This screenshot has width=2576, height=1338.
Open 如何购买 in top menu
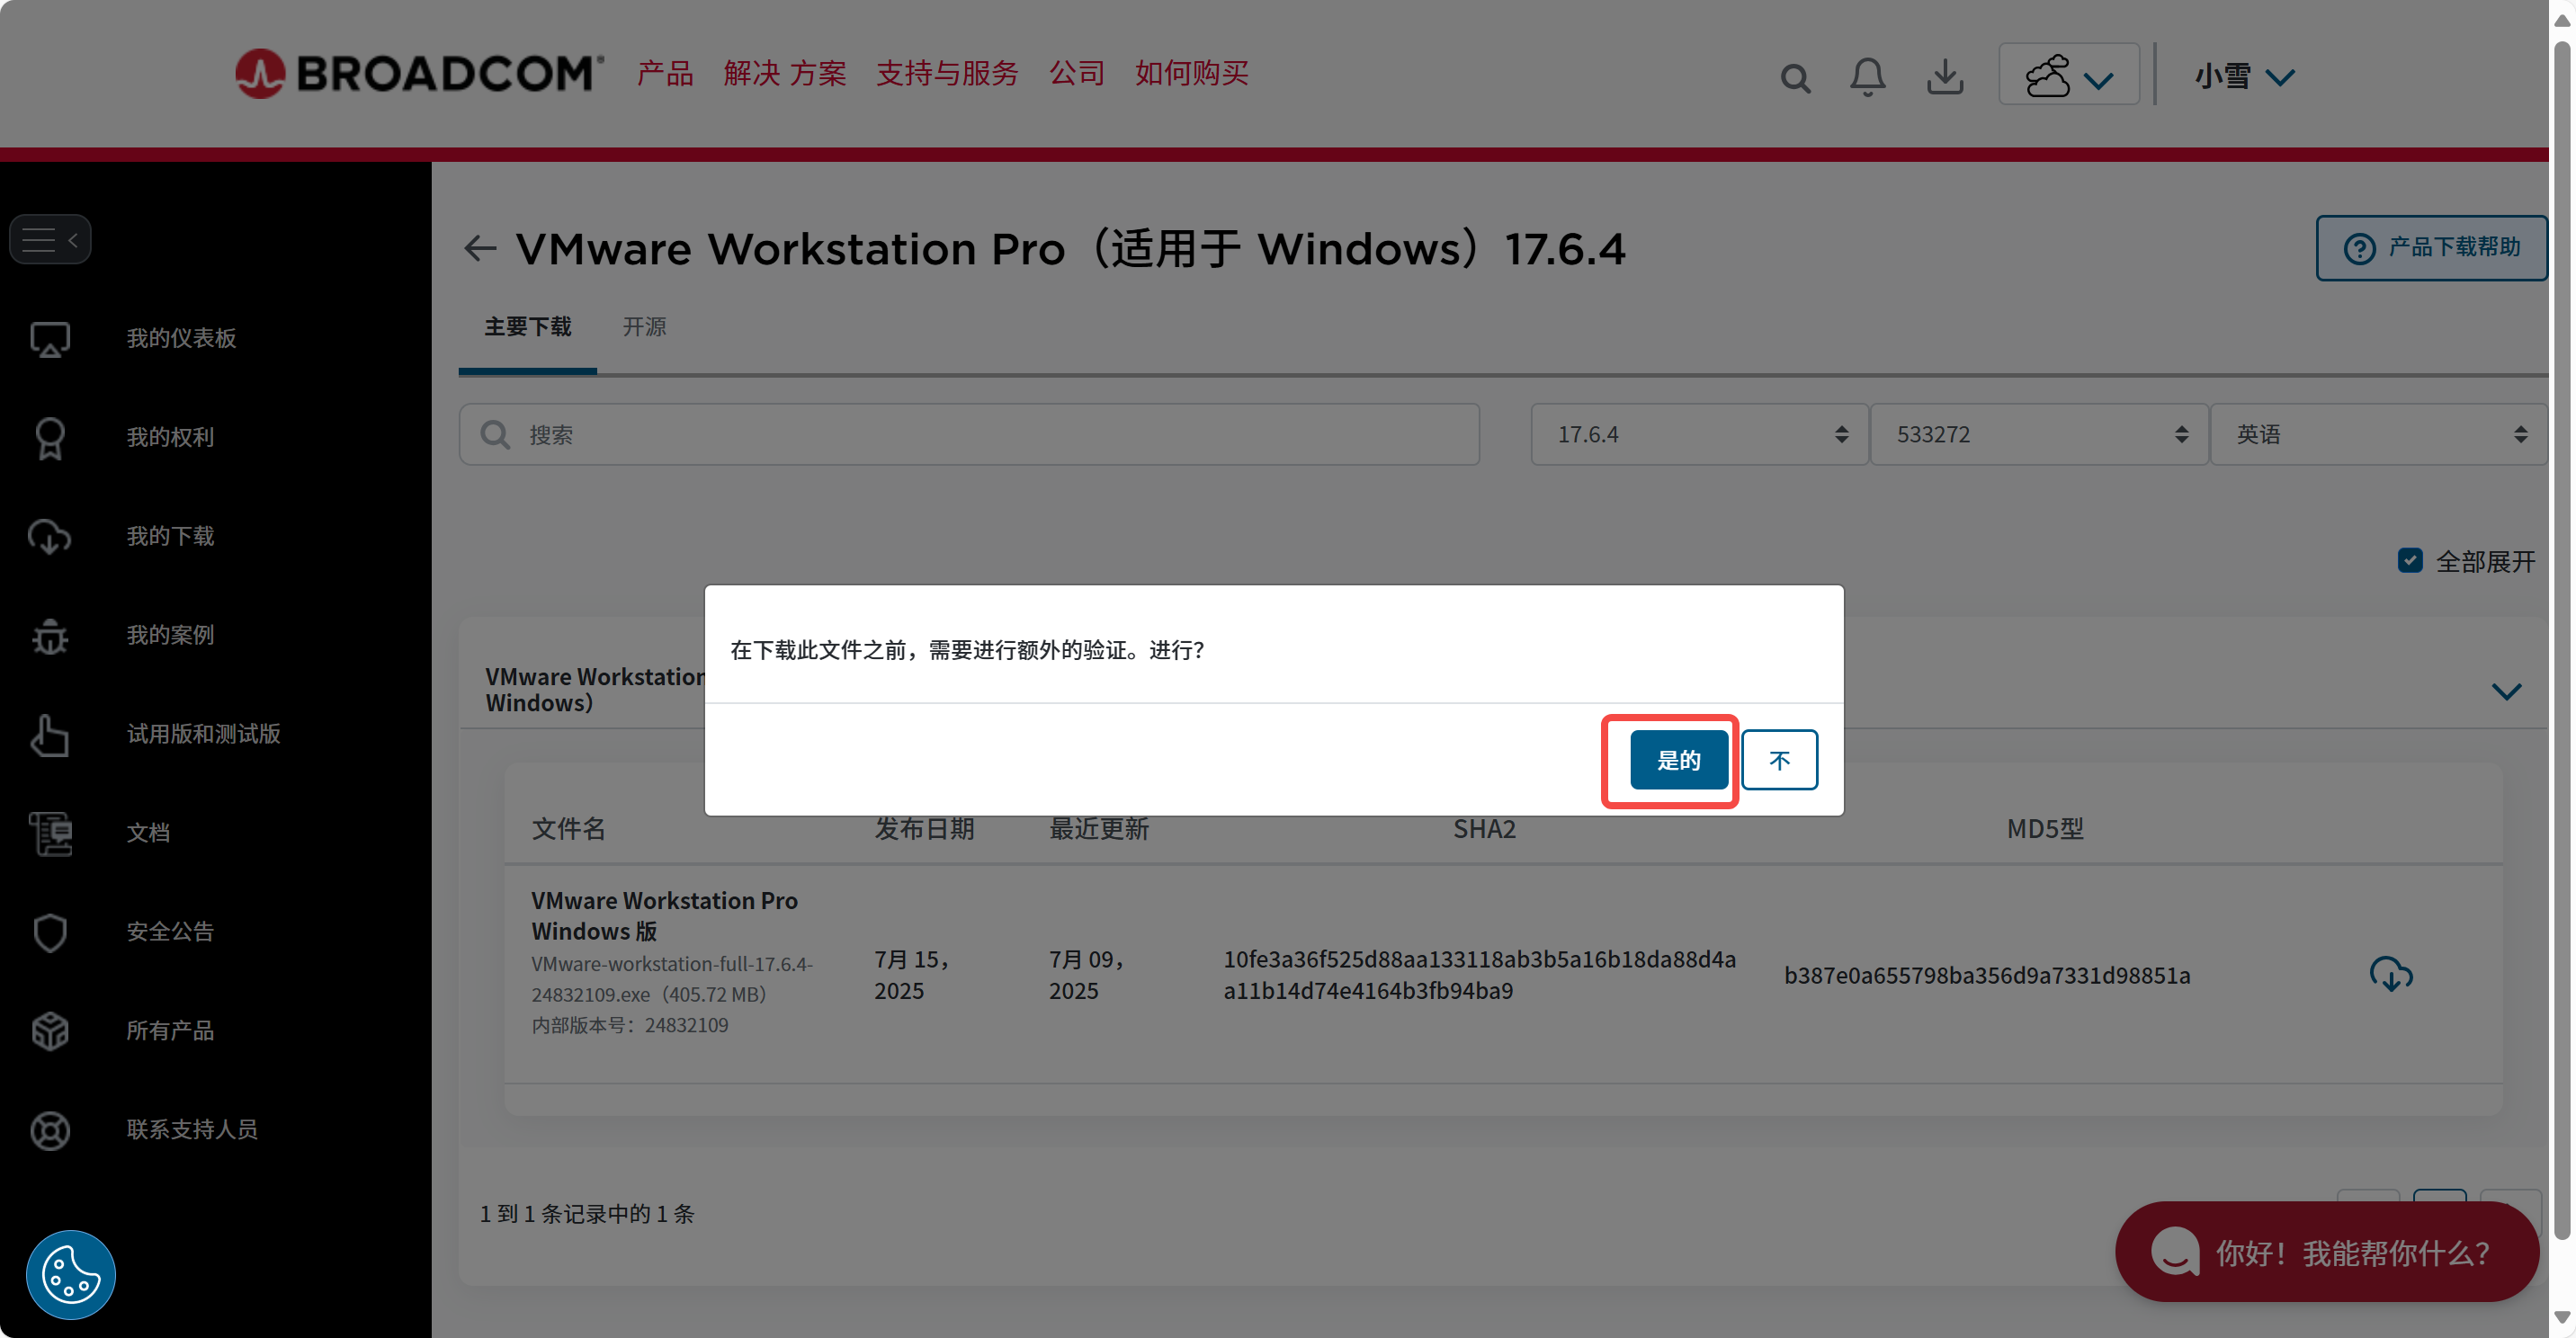(x=1191, y=73)
